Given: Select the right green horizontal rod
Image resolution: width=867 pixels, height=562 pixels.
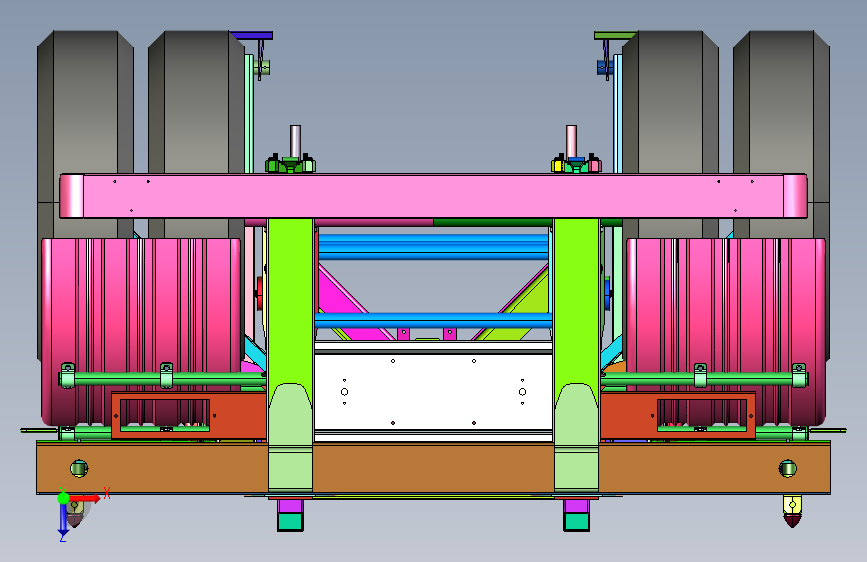Looking at the screenshot, I should tap(703, 379).
